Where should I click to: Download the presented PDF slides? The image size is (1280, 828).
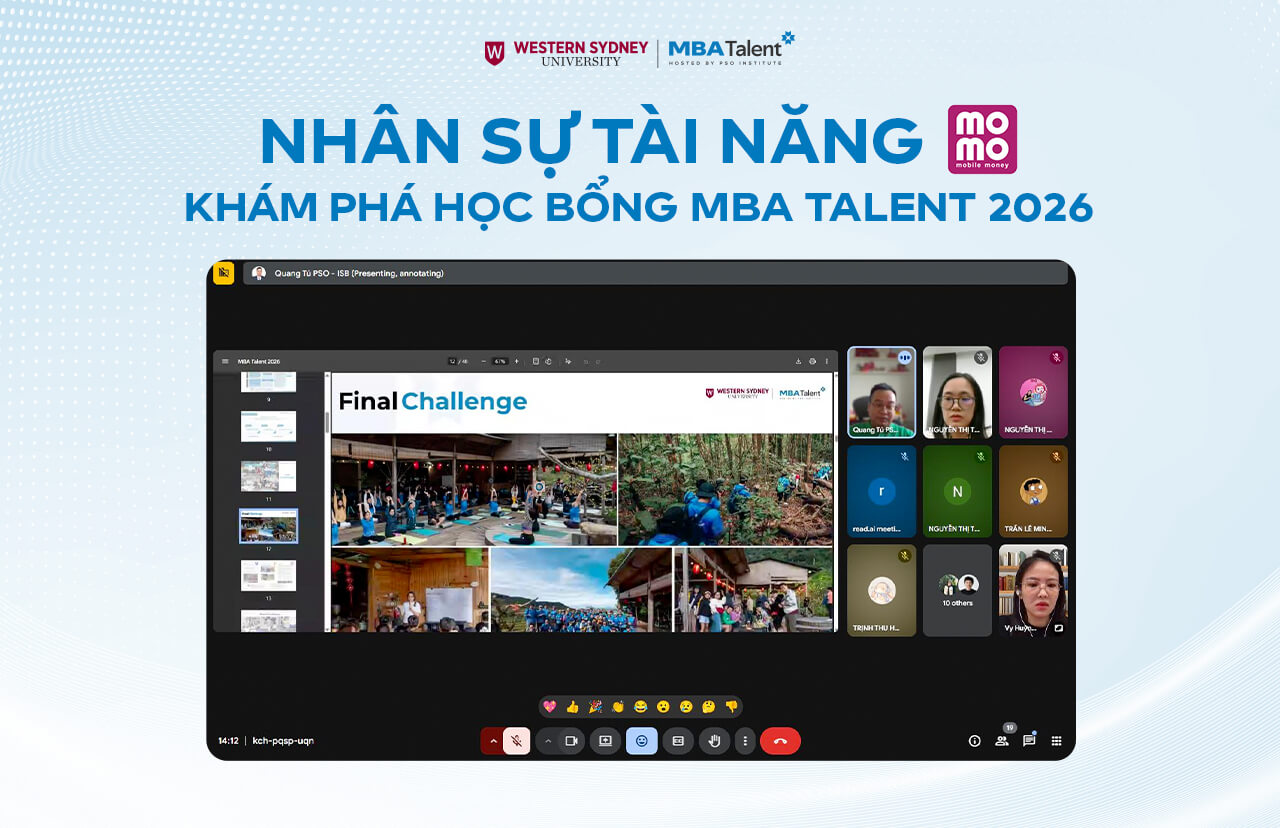coord(798,360)
